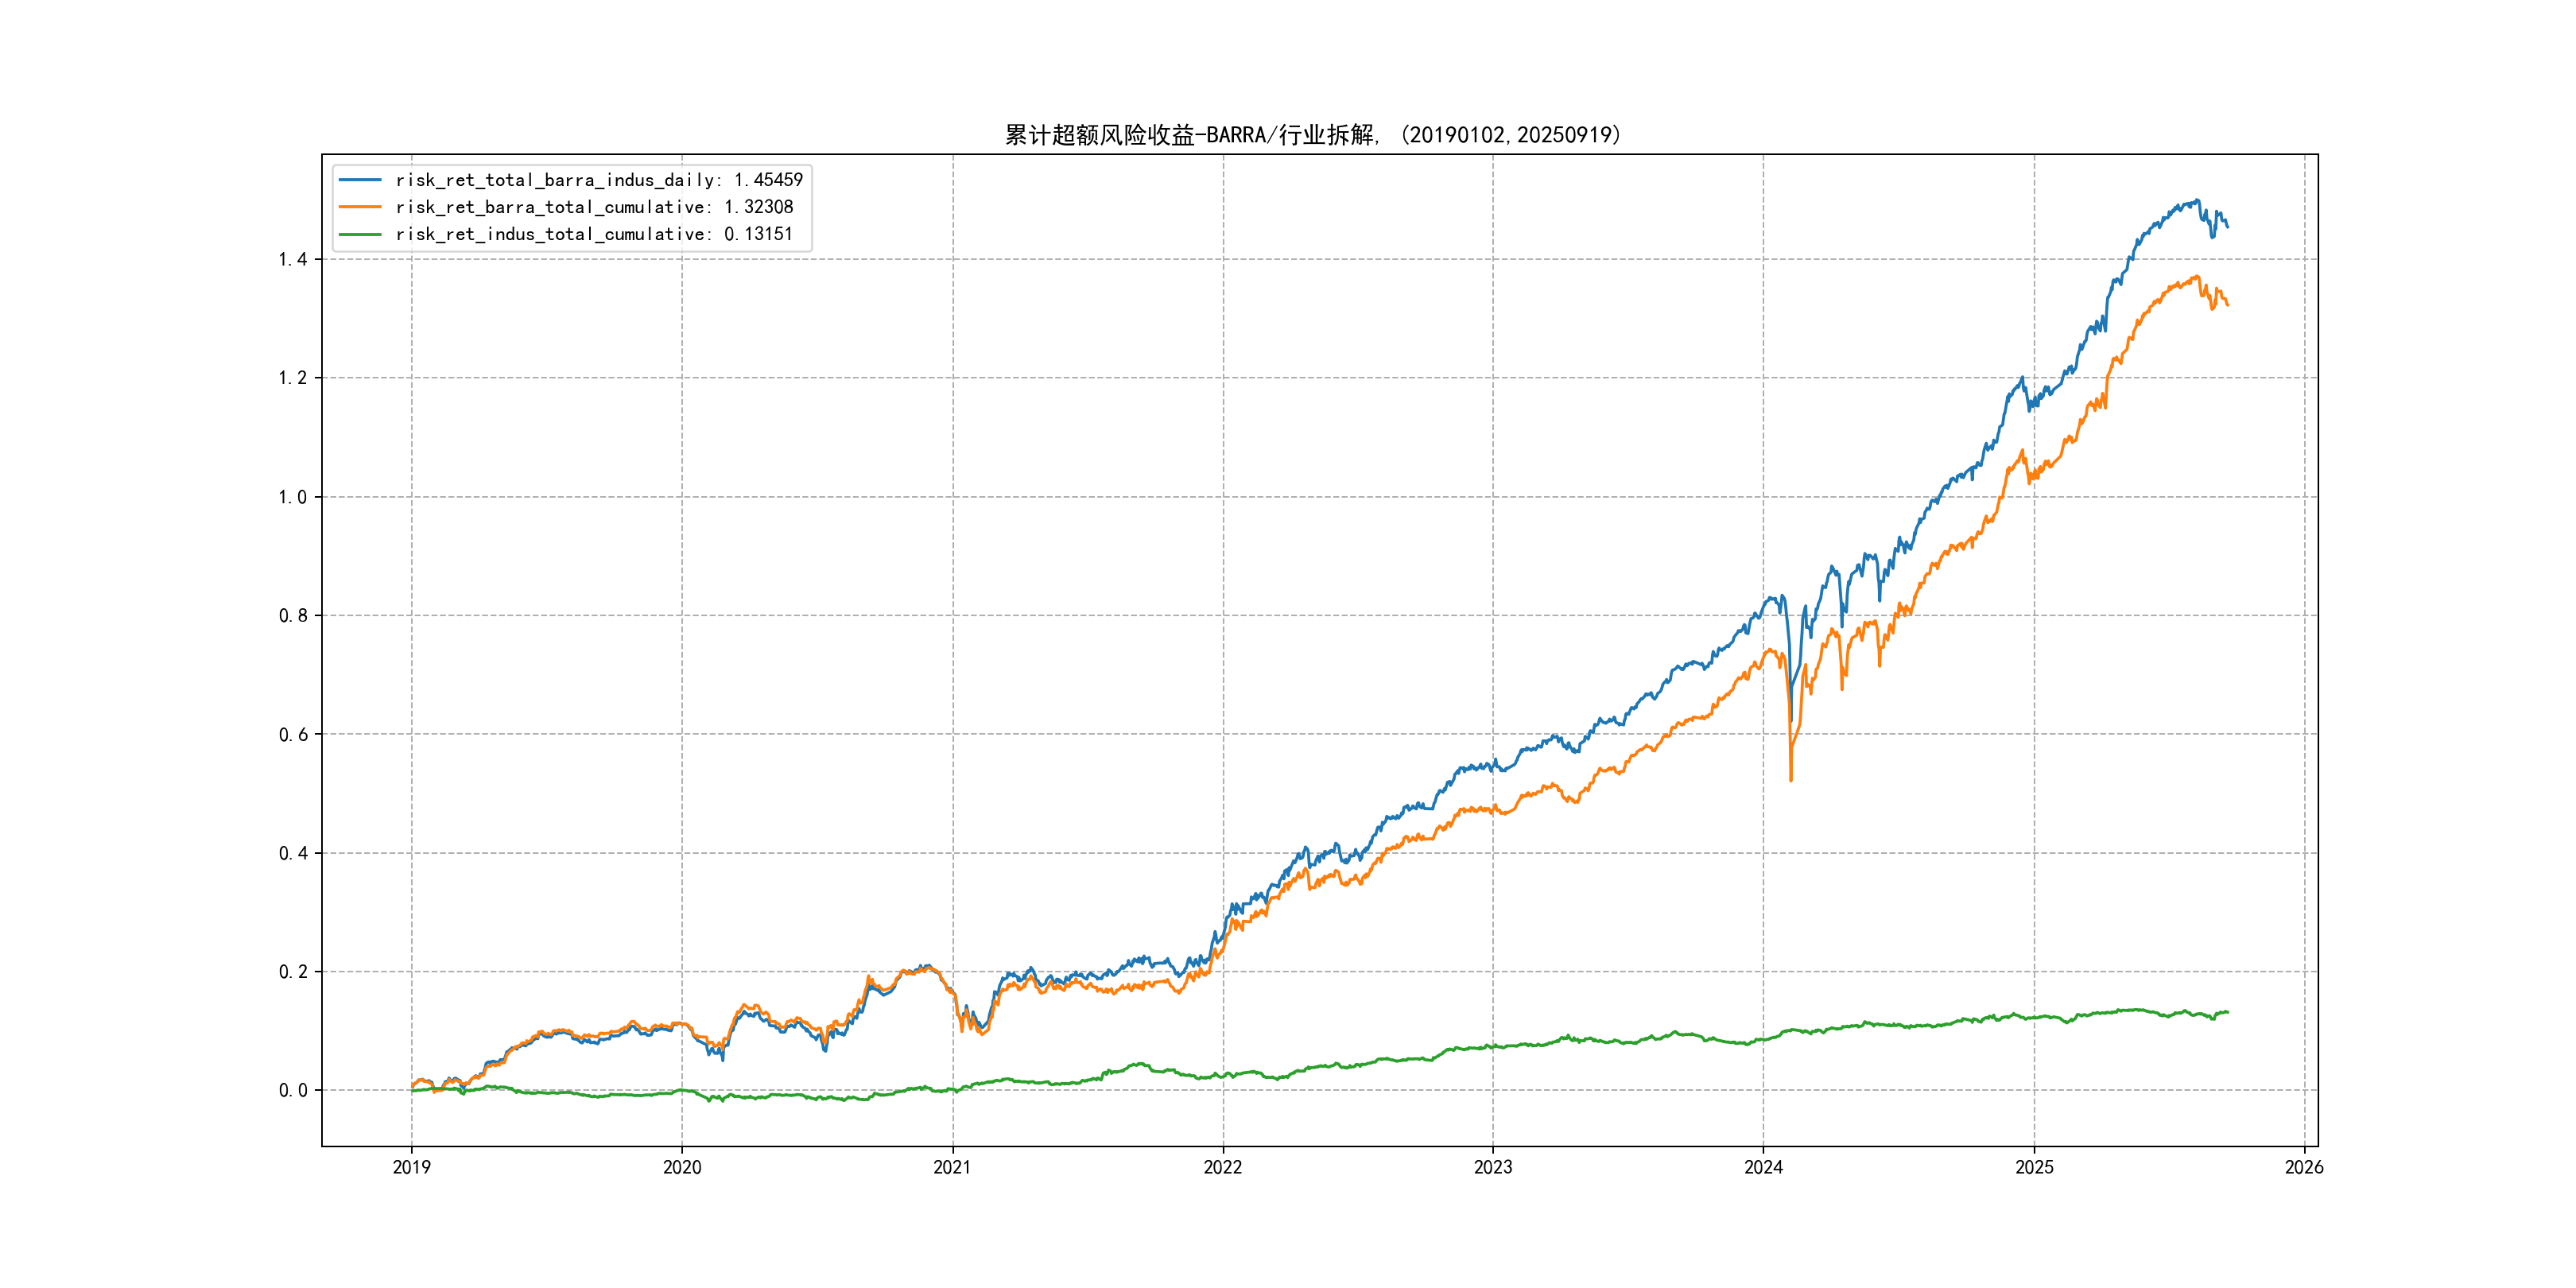This screenshot has width=2576, height=1288.
Task: Click the 2021 x-axis tick label
Action: click(x=952, y=1167)
